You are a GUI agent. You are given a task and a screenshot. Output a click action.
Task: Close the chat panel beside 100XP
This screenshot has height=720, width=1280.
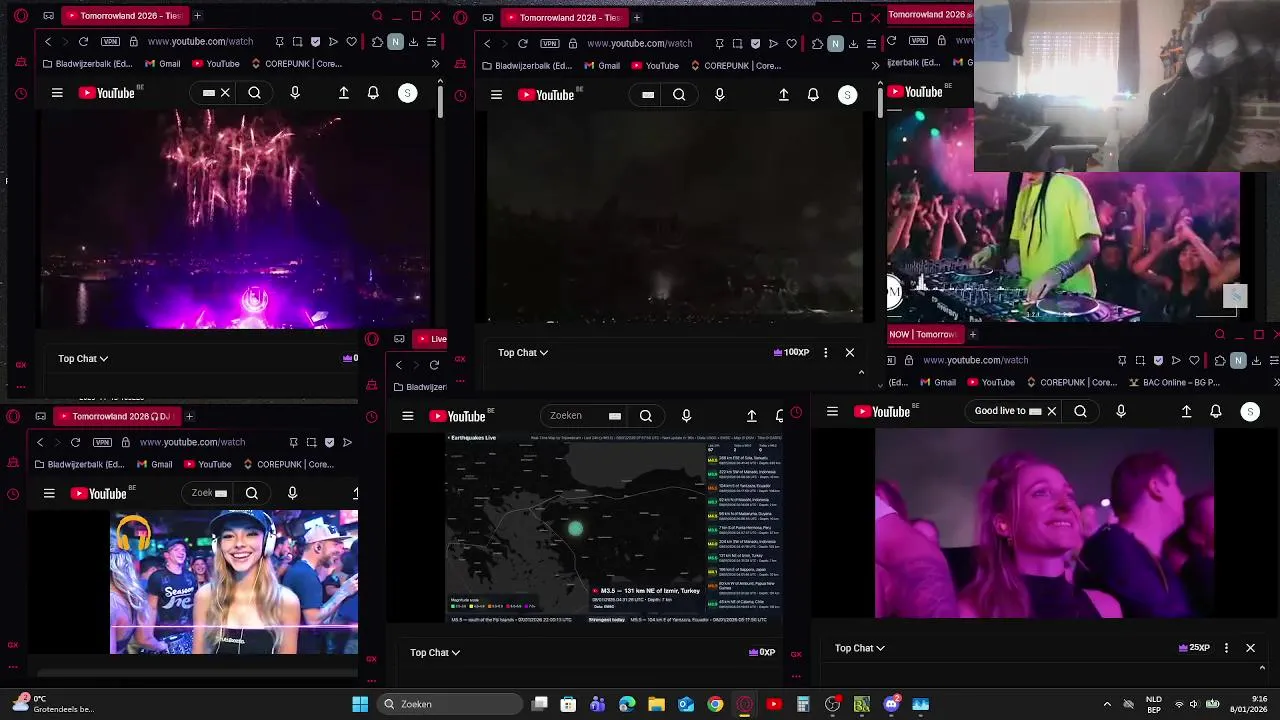(x=850, y=352)
